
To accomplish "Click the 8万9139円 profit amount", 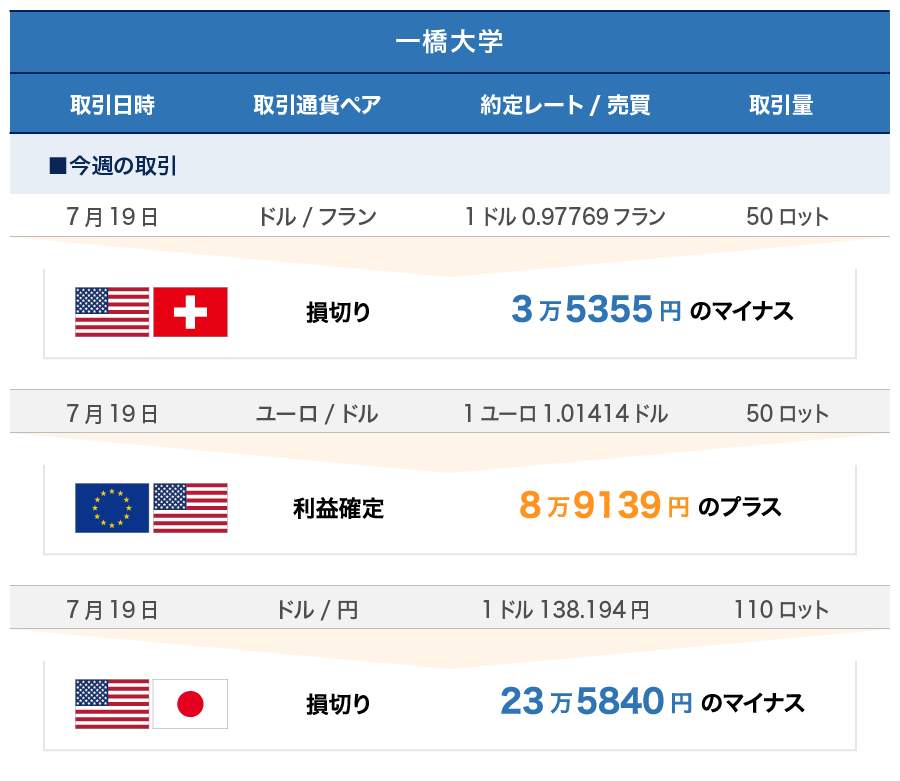I will pos(604,507).
